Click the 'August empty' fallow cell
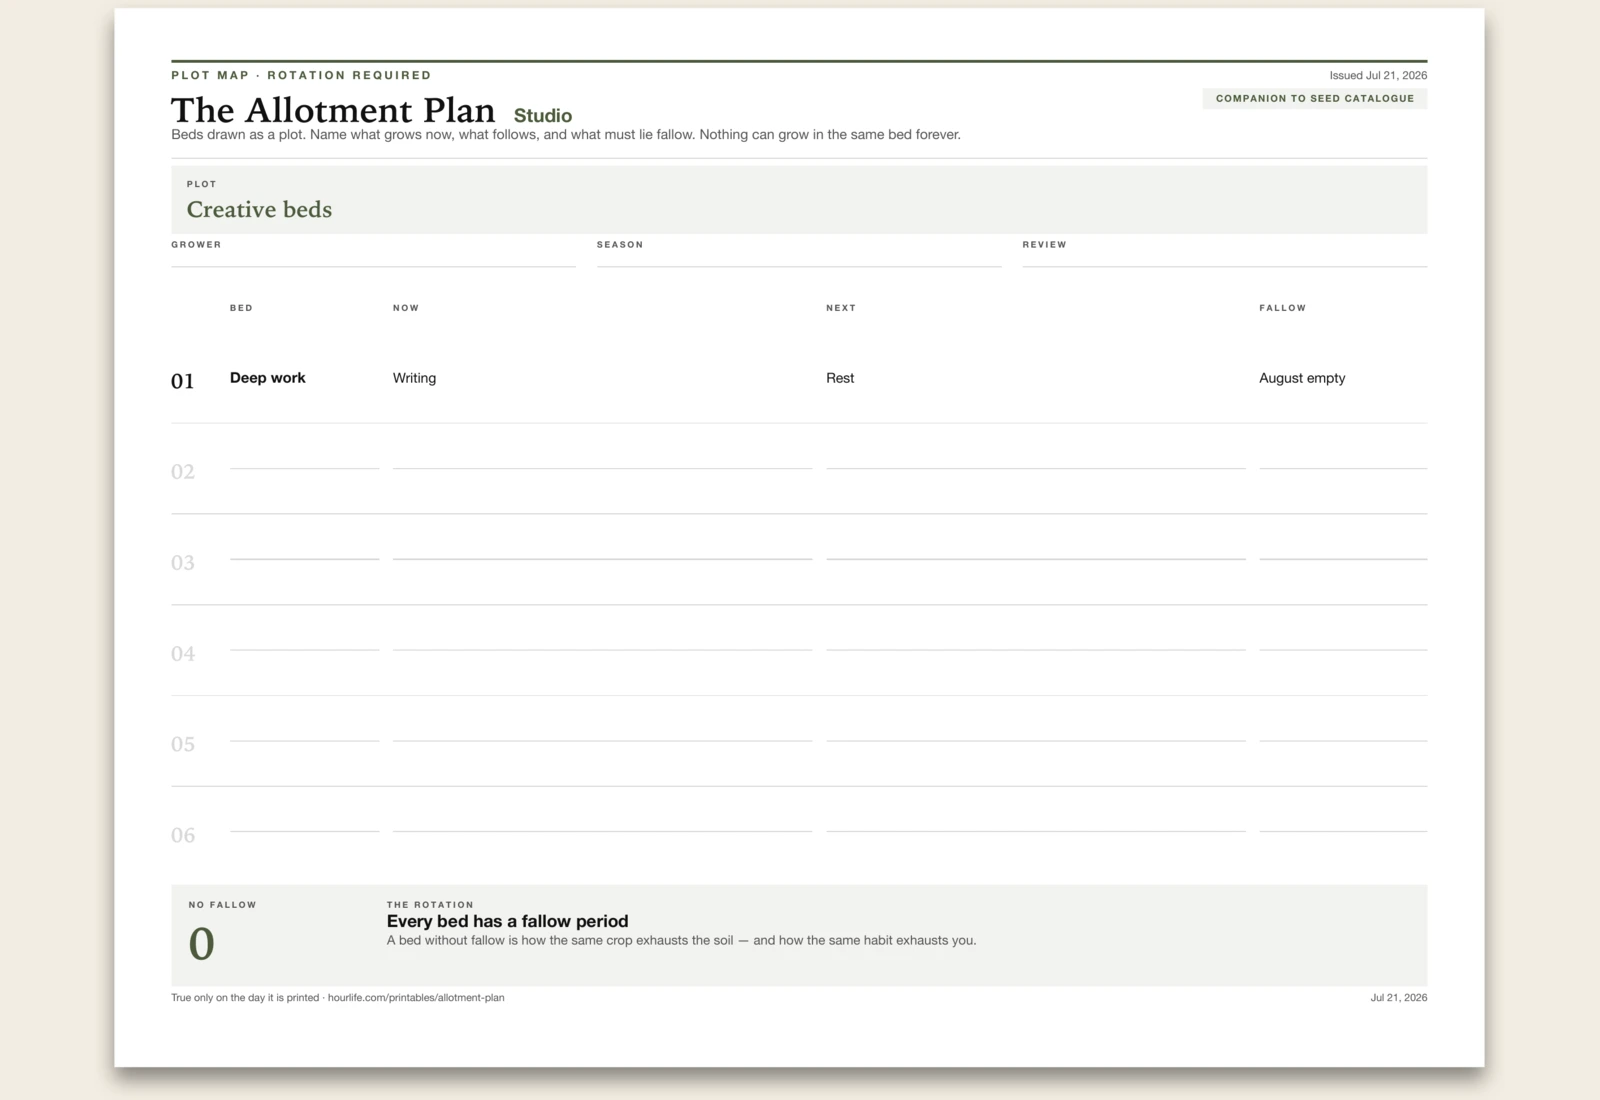The image size is (1600, 1100). [1302, 378]
